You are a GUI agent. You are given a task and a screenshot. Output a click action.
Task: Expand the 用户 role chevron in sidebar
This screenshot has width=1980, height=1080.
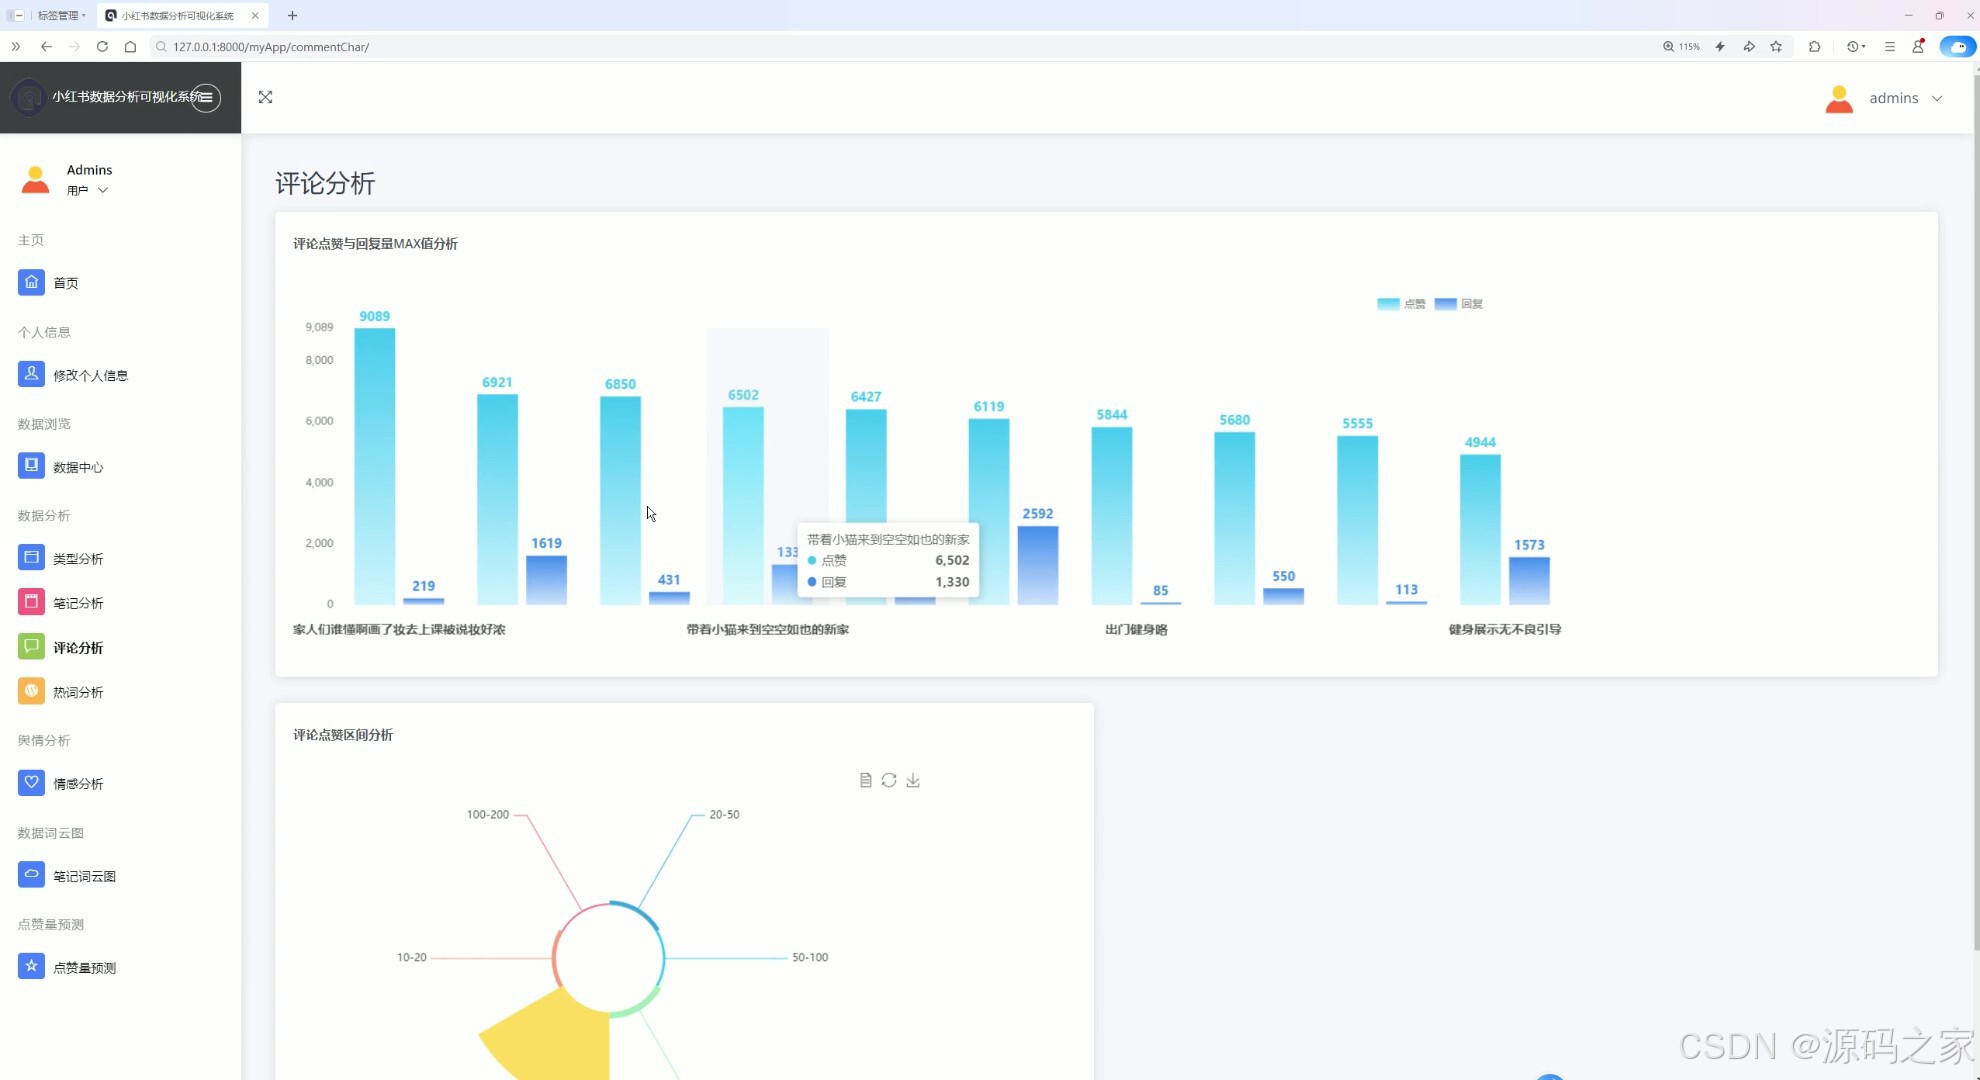[x=102, y=190]
